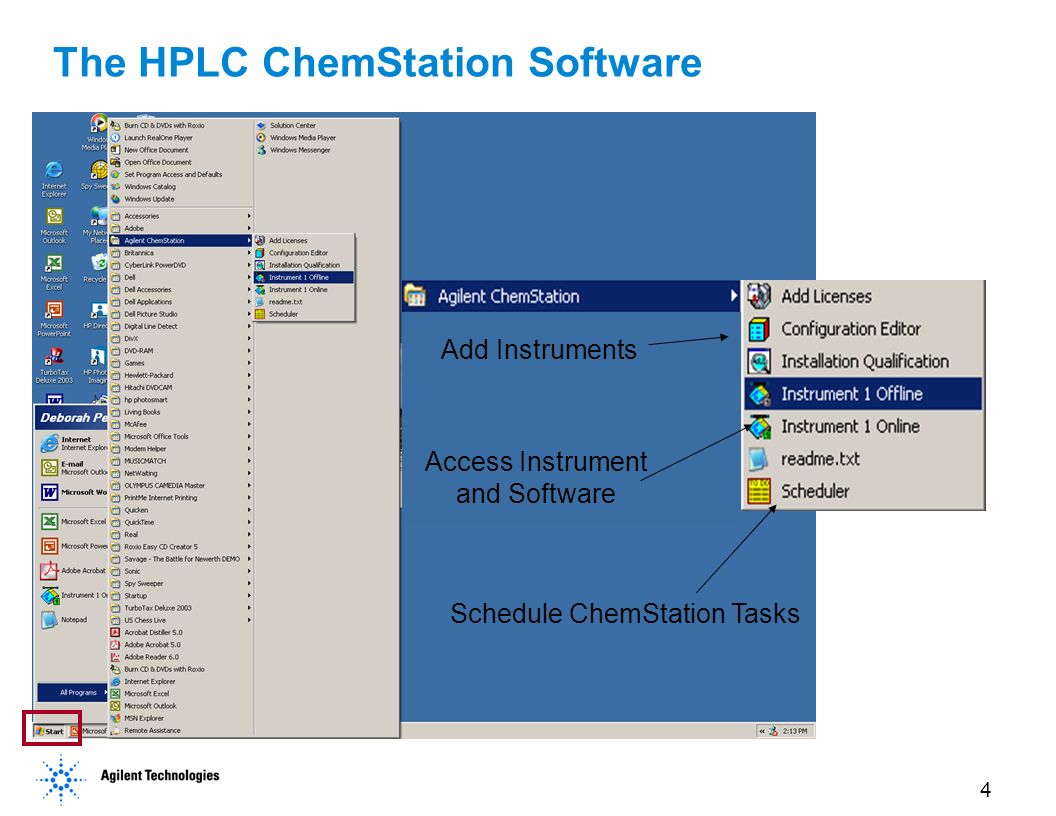Expand the Accessories submenu
Screen dimensions: 1056x816
click(180, 217)
